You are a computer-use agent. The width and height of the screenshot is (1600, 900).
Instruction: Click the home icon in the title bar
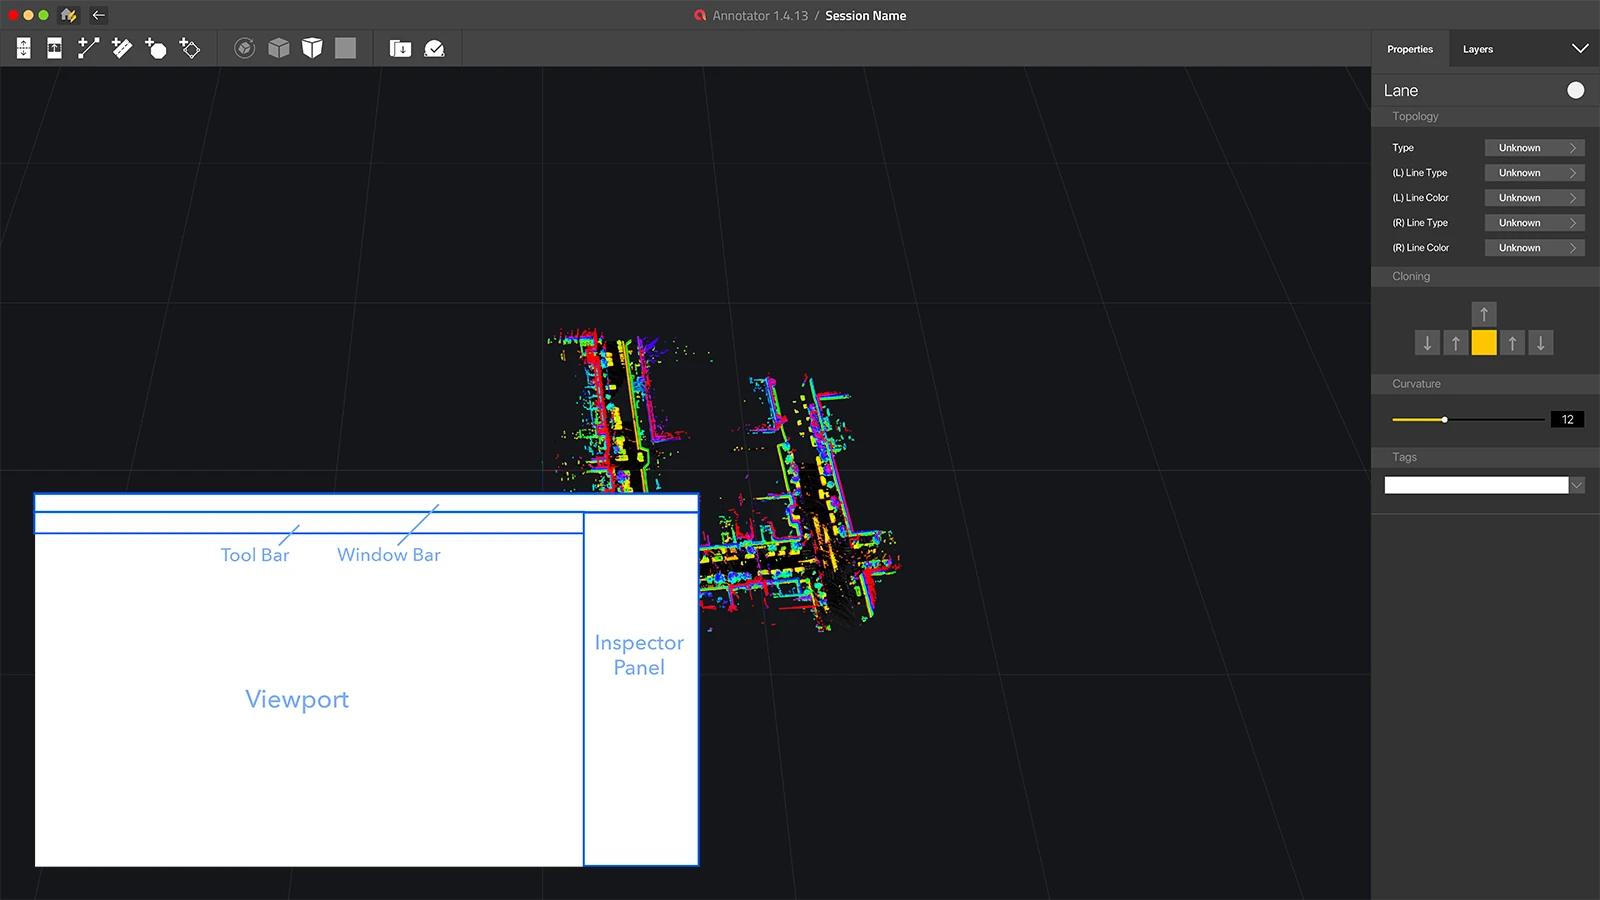[68, 15]
